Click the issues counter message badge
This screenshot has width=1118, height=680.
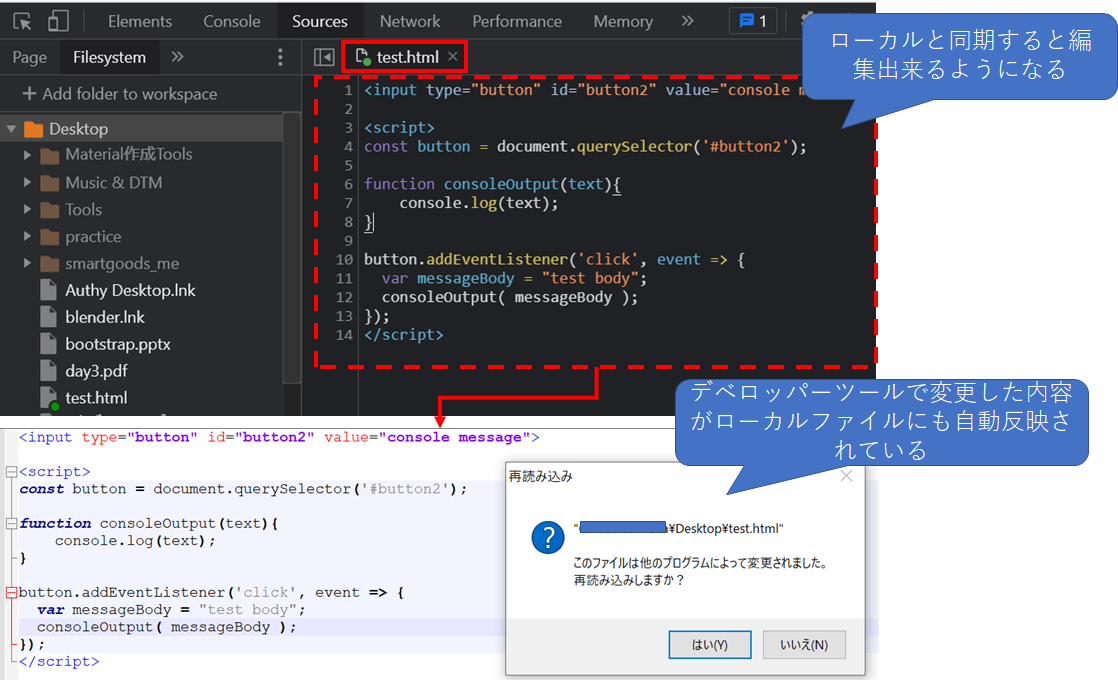tap(752, 21)
